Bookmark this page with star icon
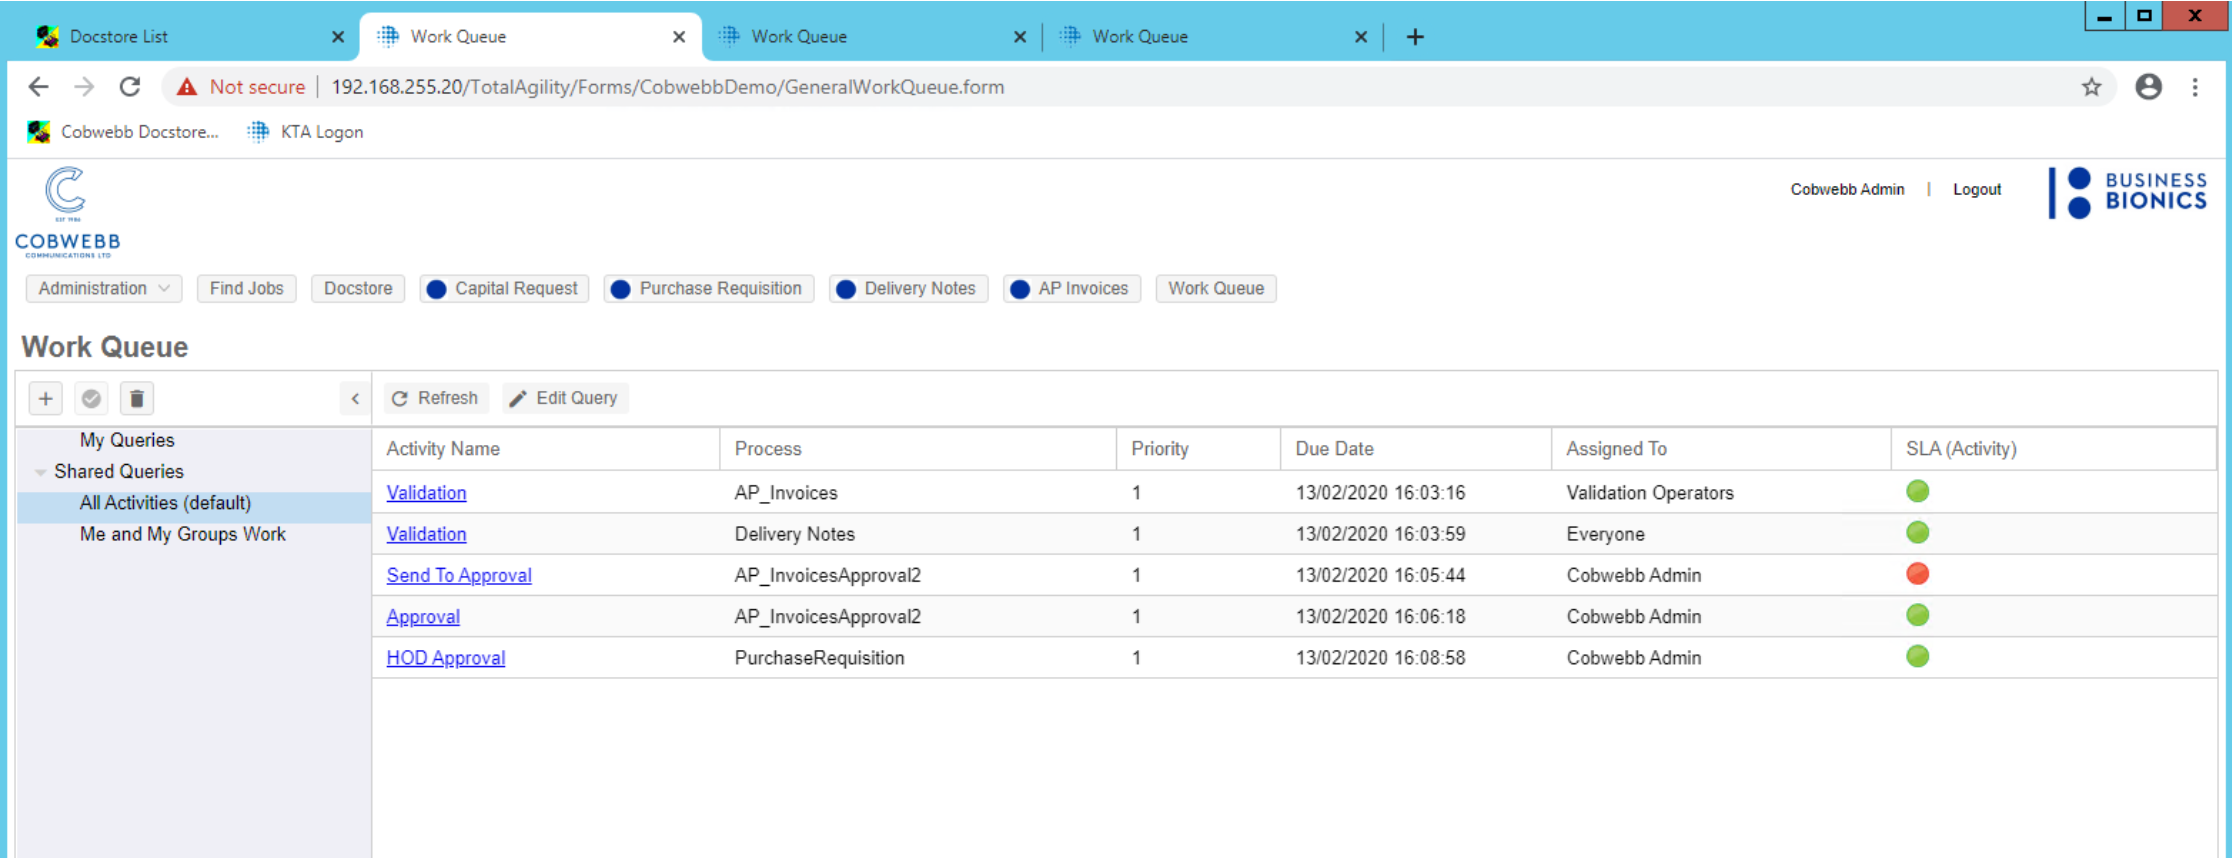 coord(2091,87)
